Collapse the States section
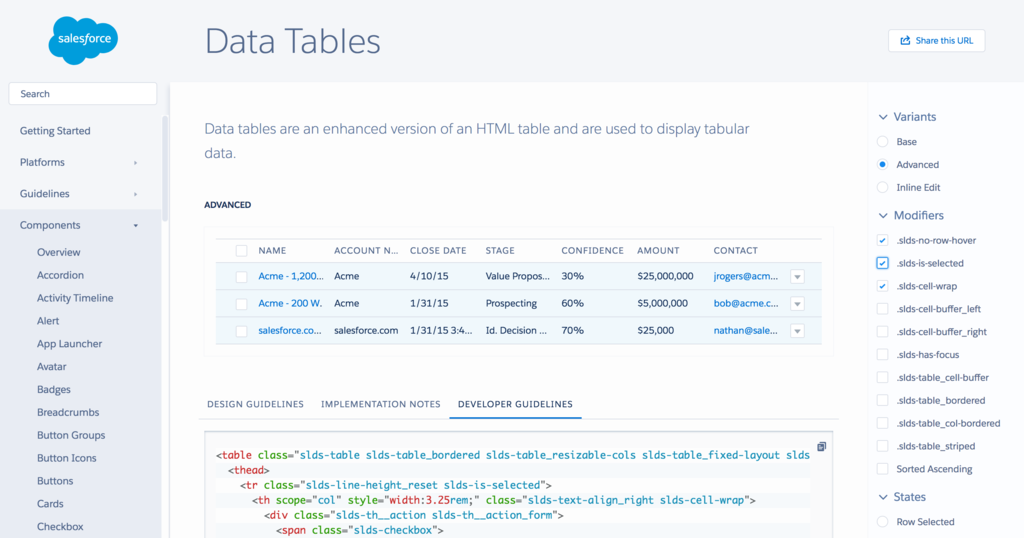This screenshot has height=538, width=1024. coord(902,497)
